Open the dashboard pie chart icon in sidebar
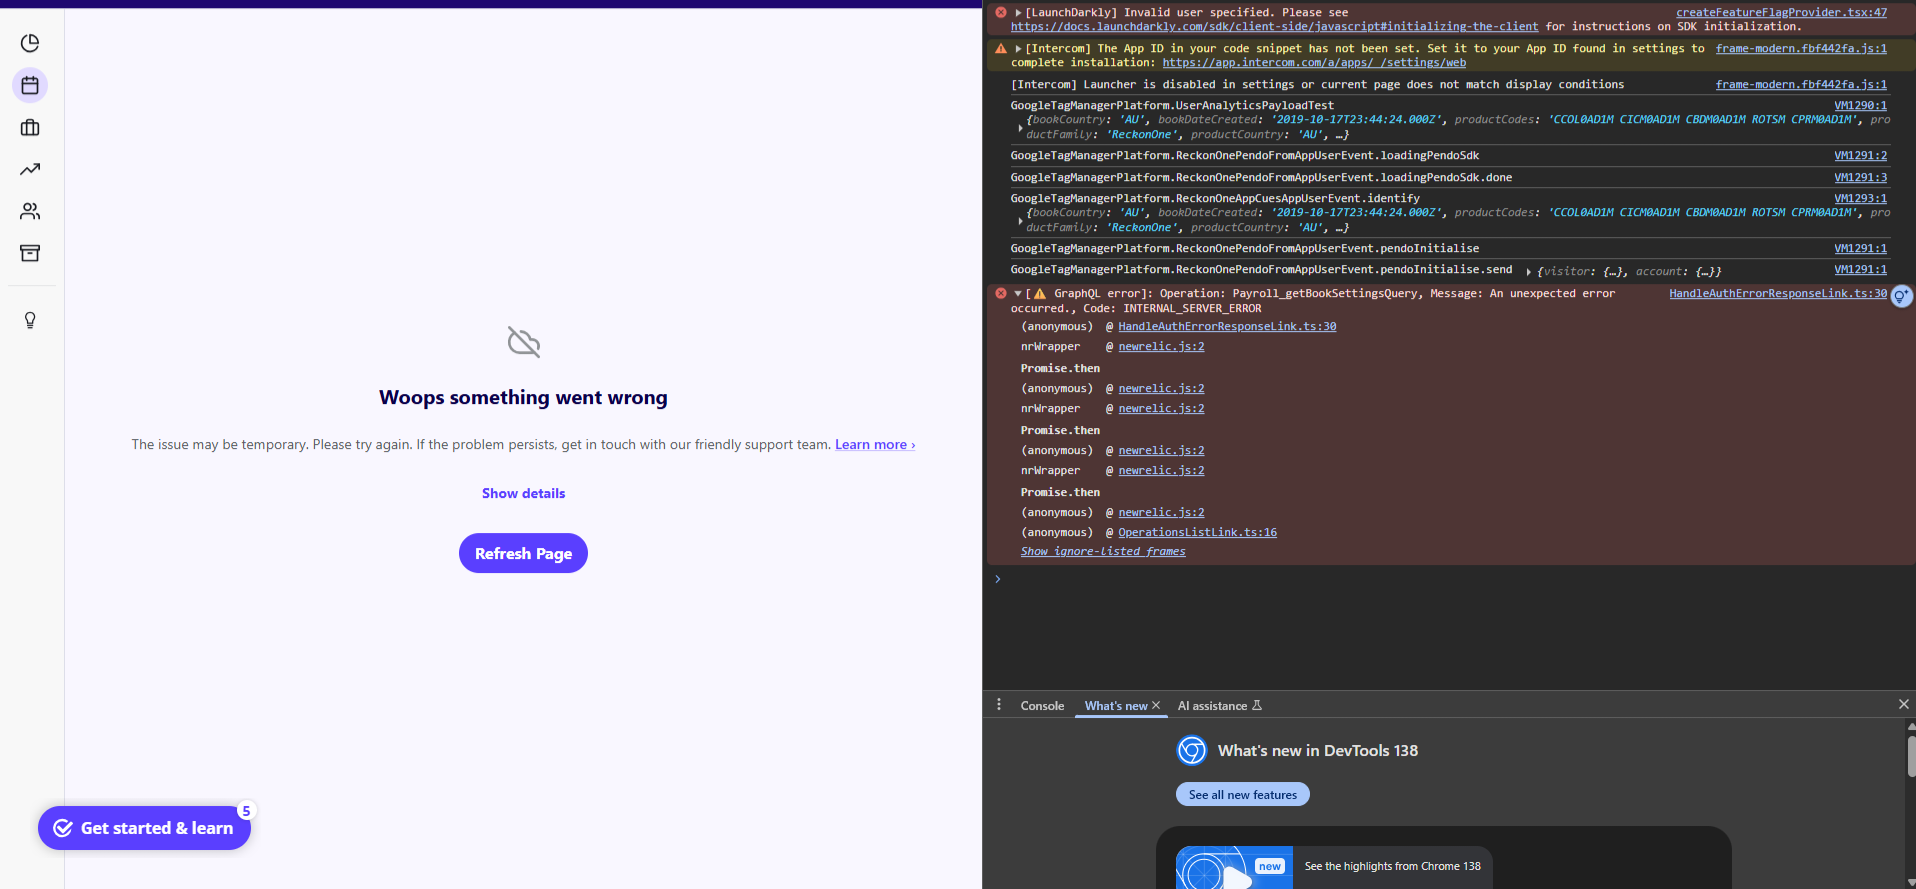The height and width of the screenshot is (889, 1916). click(30, 43)
